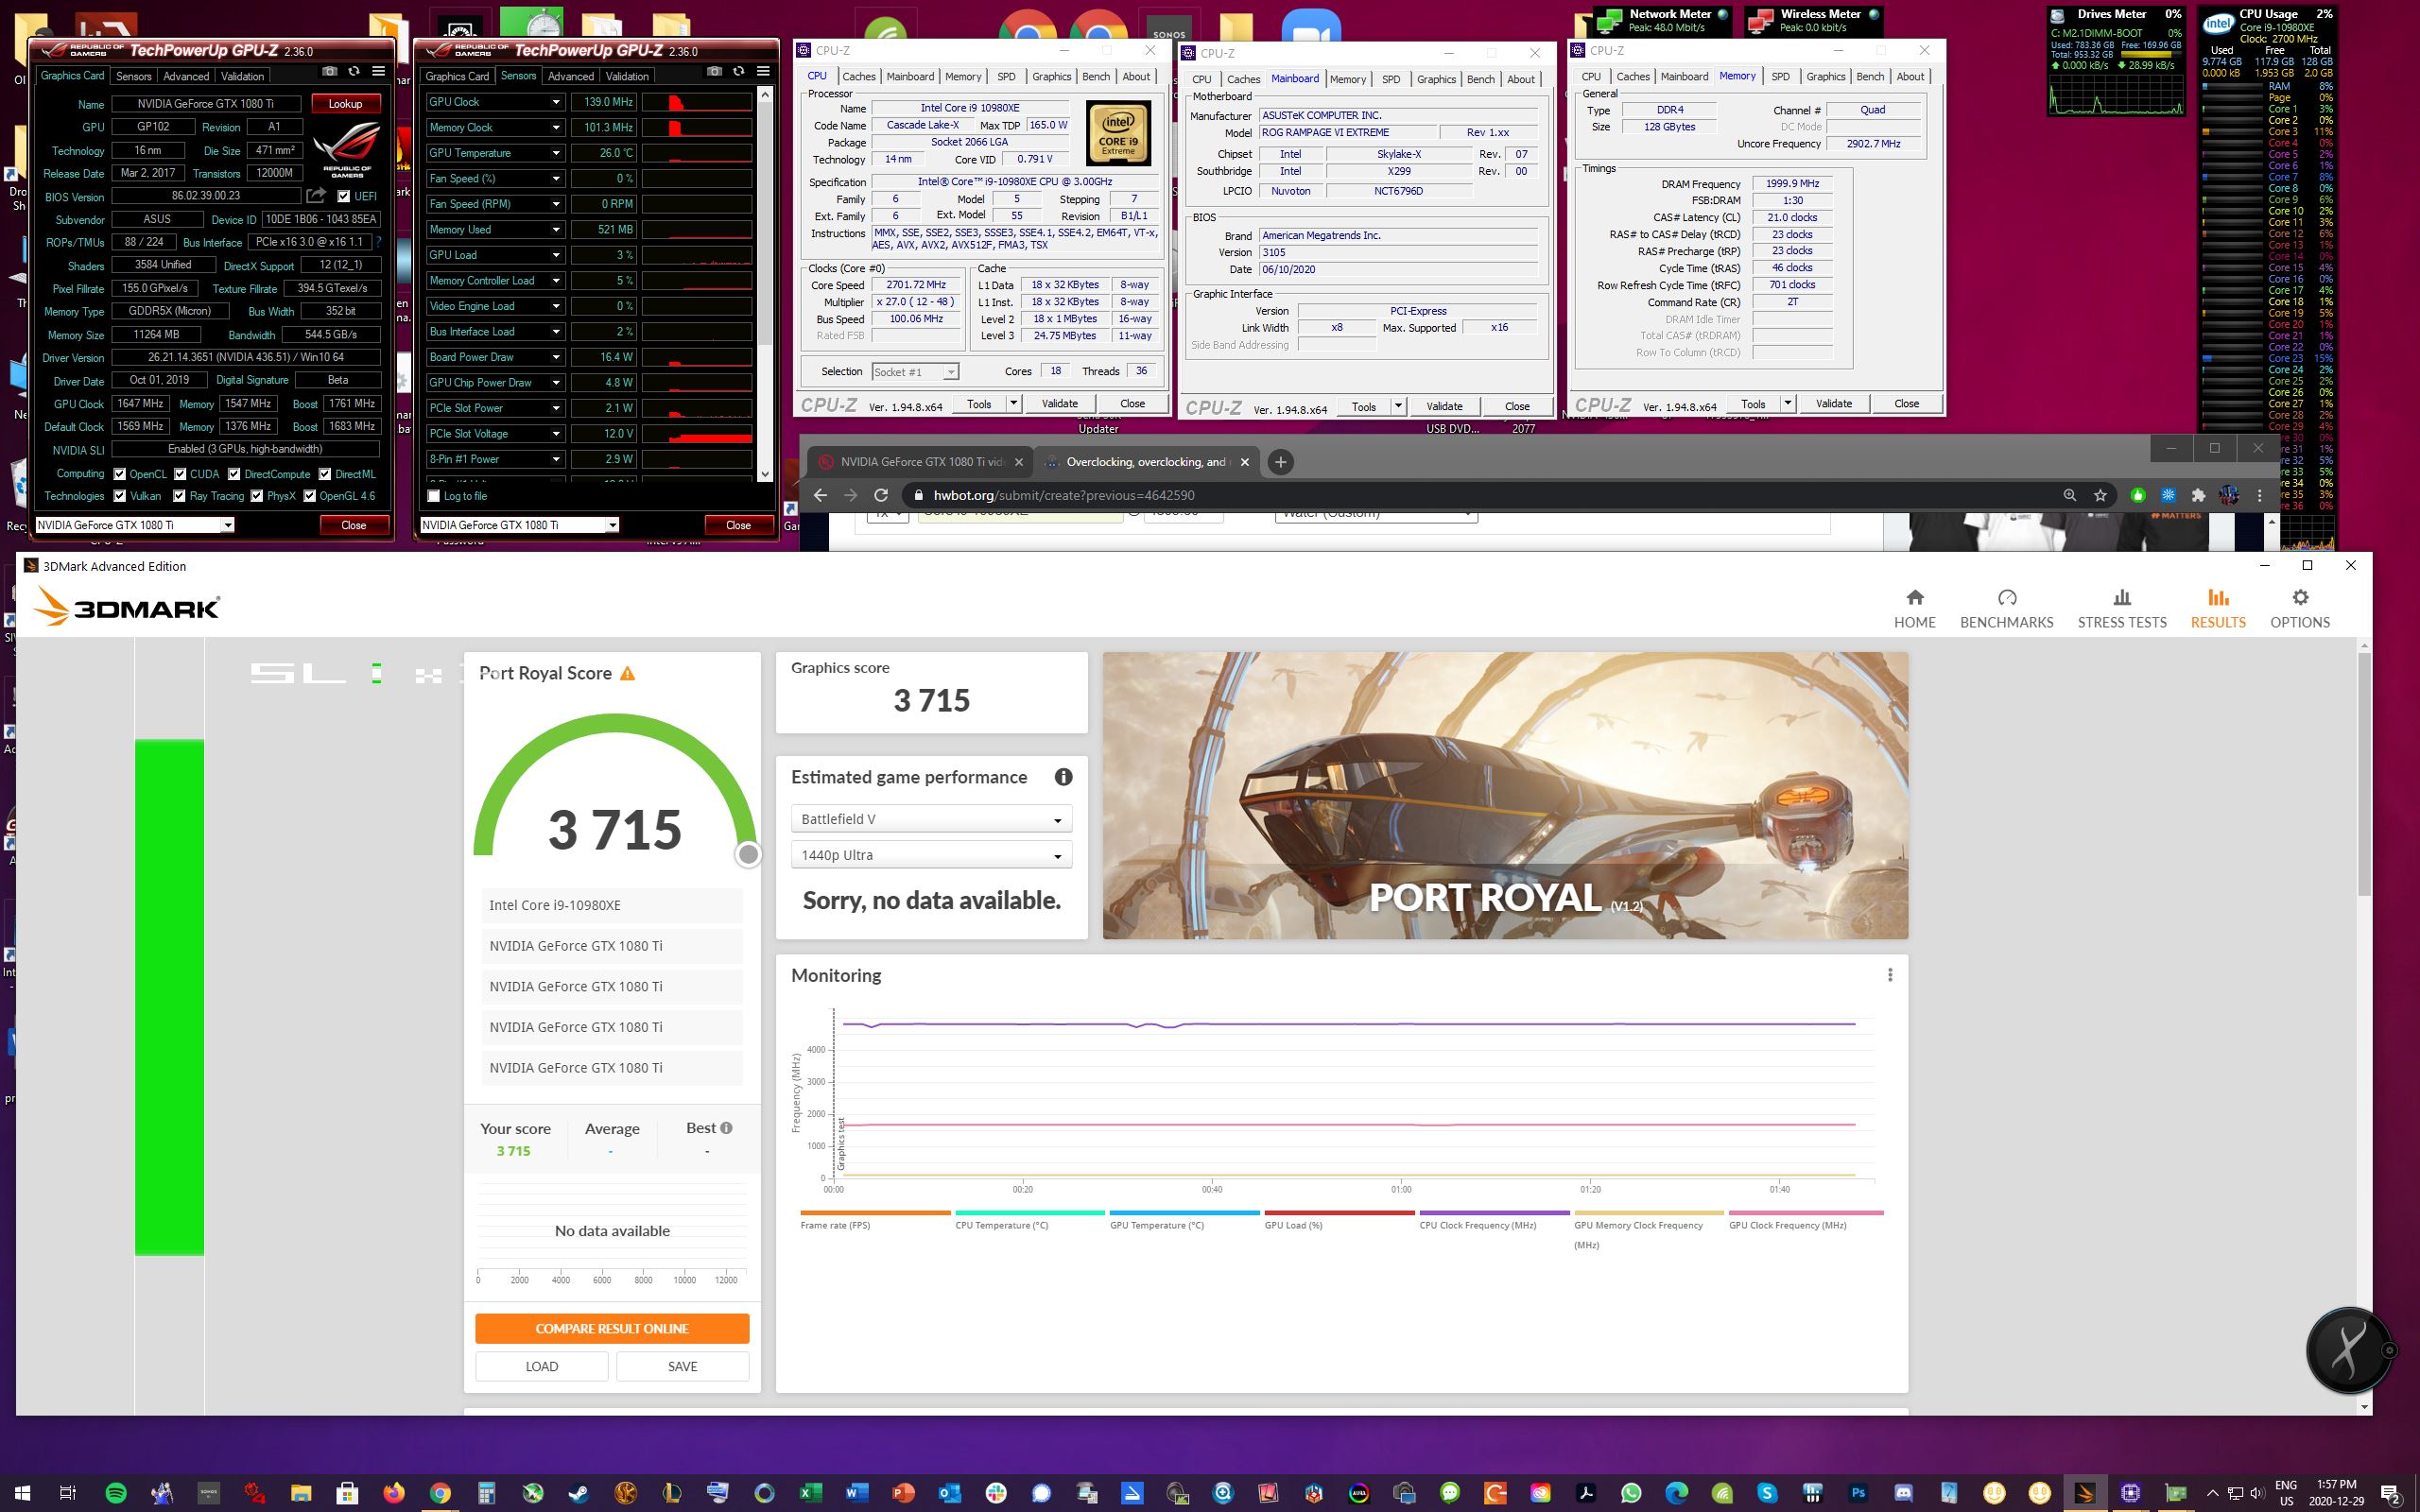The width and height of the screenshot is (2420, 1512).
Task: Click refresh icon in GPU-Z Sensors window
Action: click(738, 71)
